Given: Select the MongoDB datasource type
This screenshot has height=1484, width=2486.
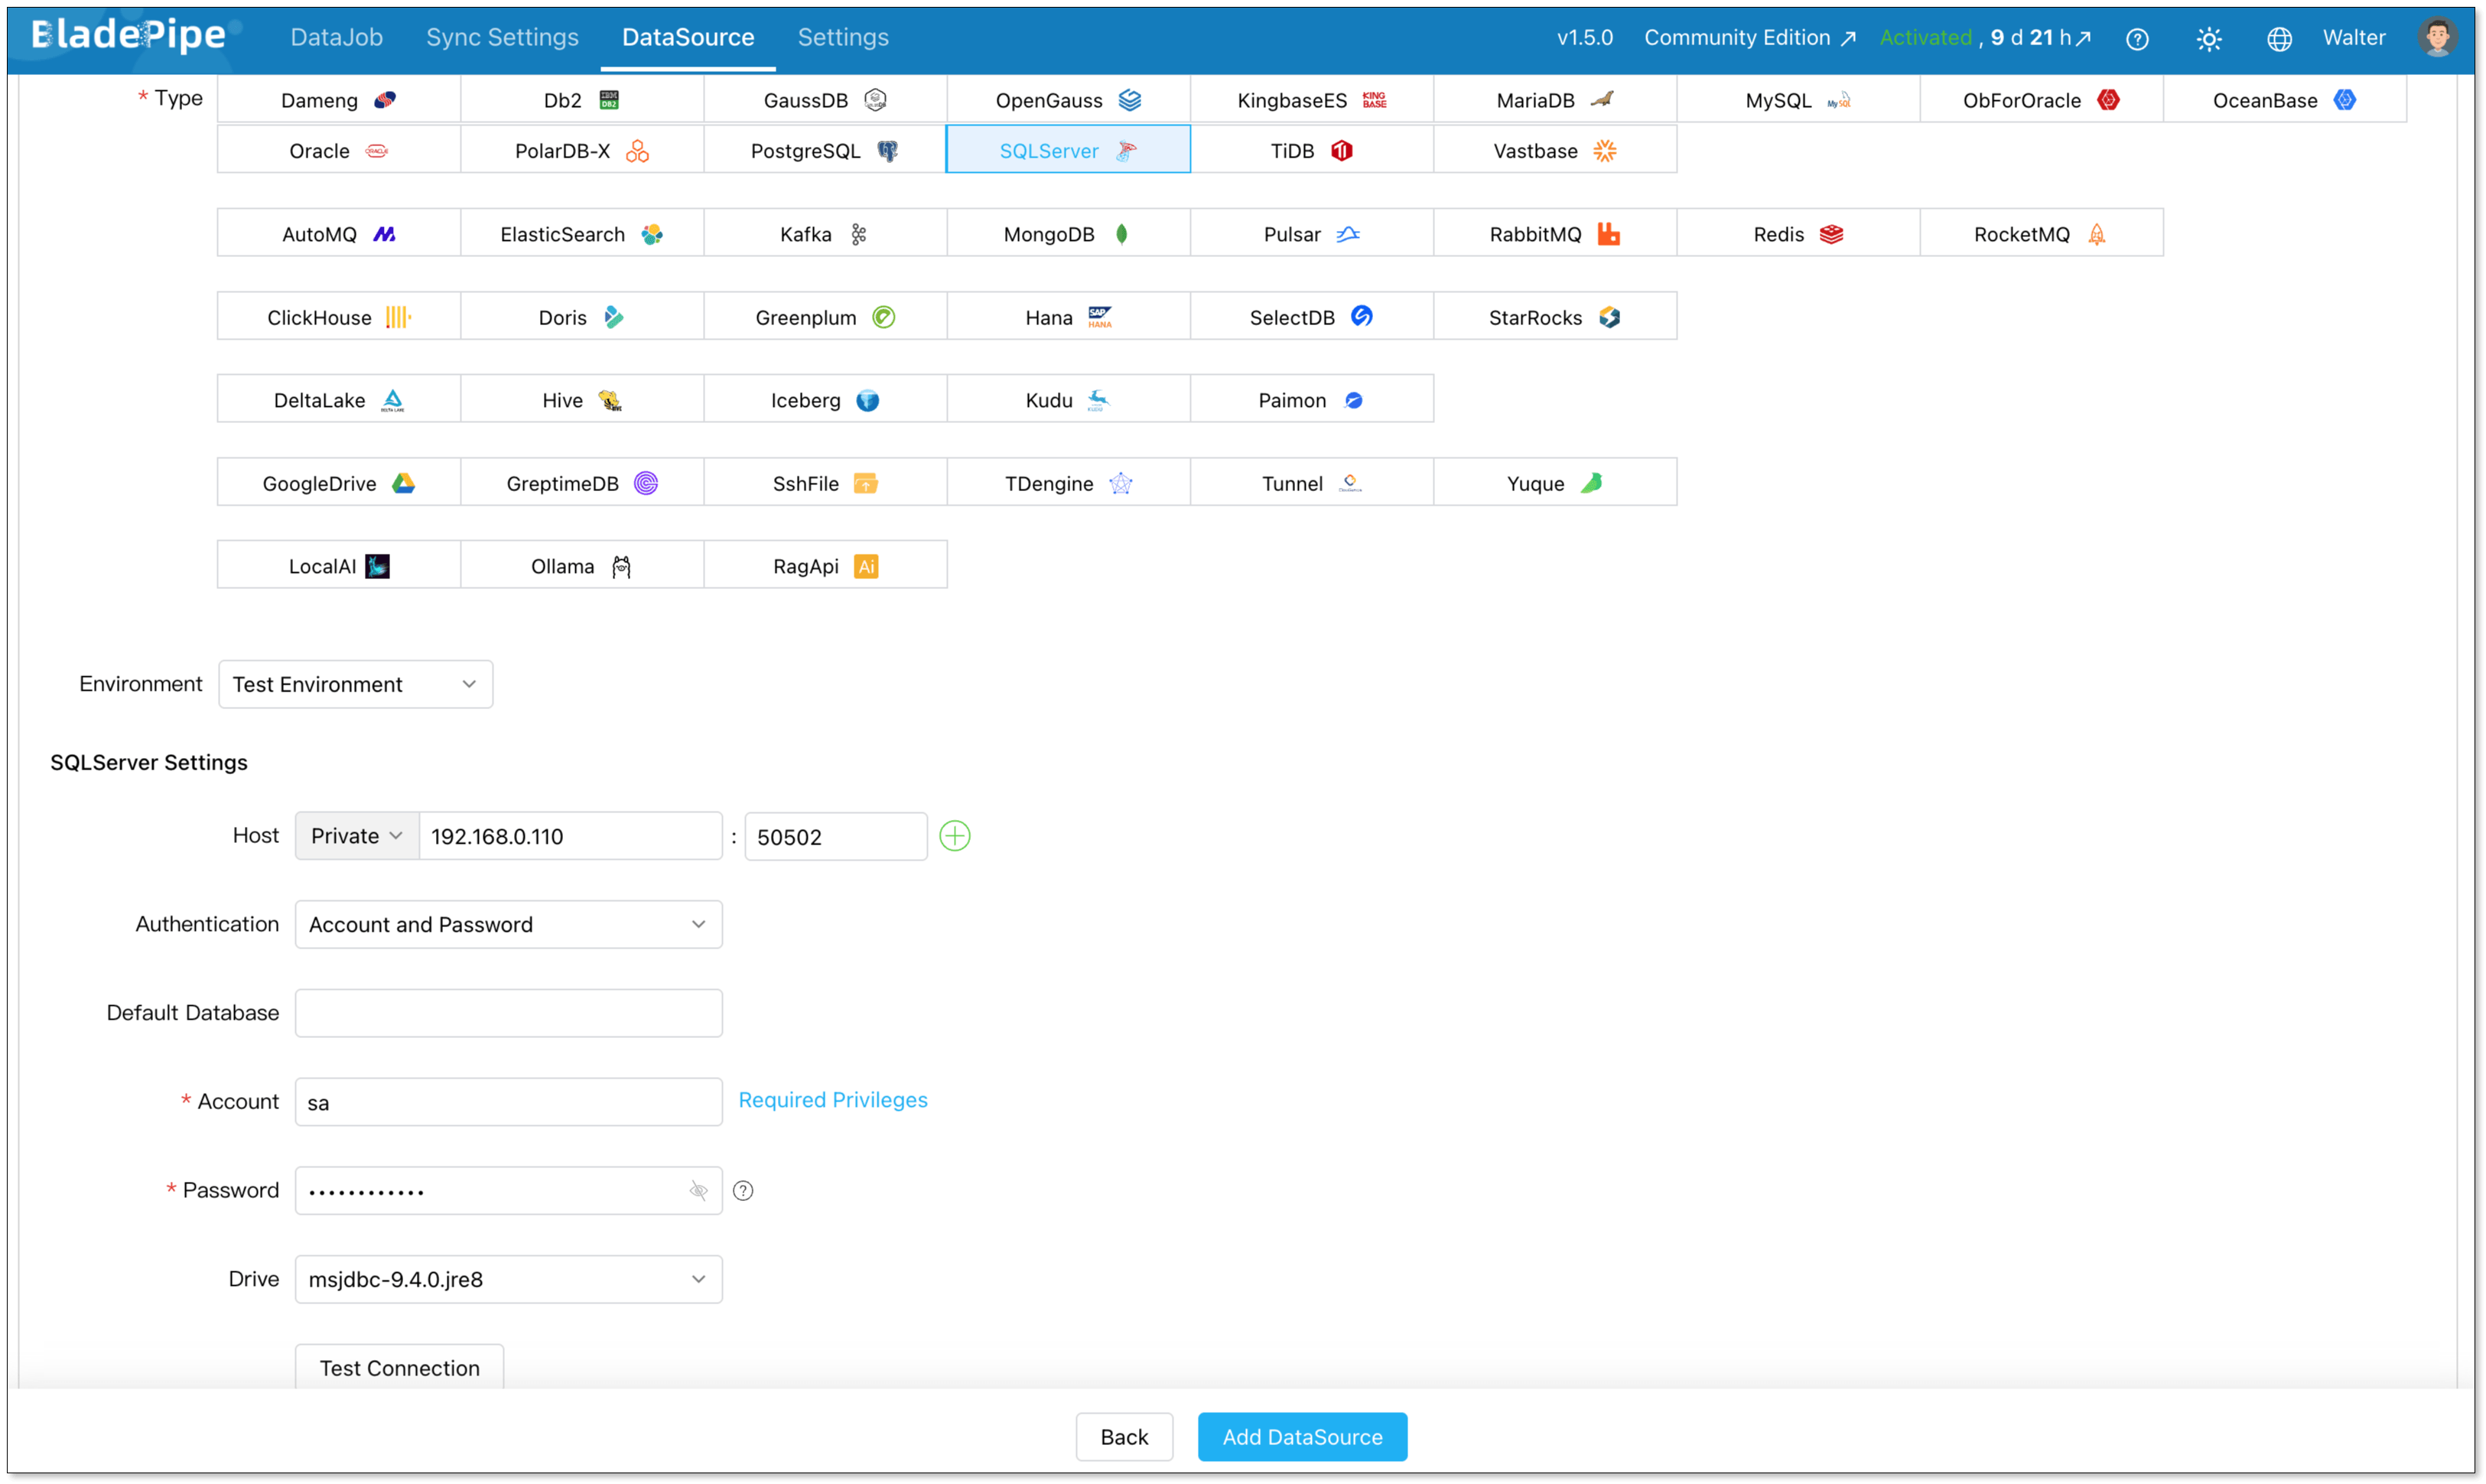Looking at the screenshot, I should tap(1067, 234).
